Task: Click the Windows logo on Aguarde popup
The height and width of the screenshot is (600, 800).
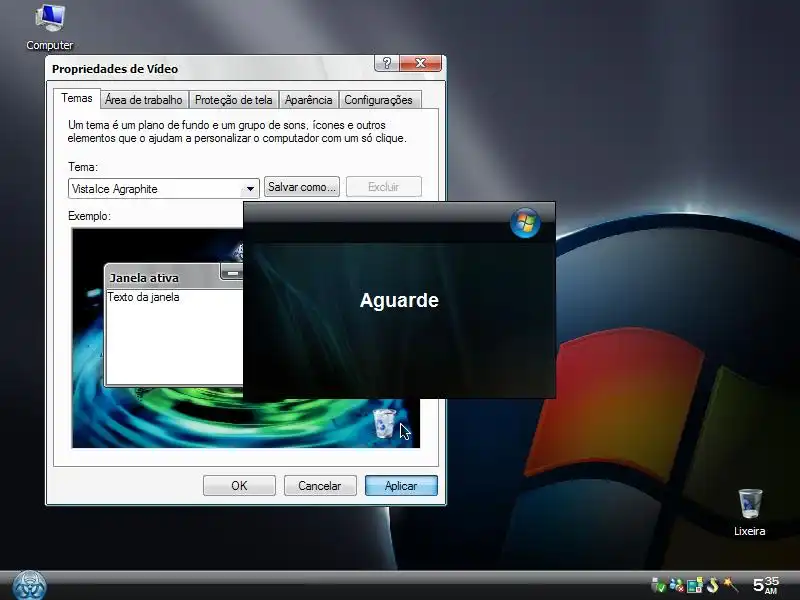Action: [x=525, y=222]
